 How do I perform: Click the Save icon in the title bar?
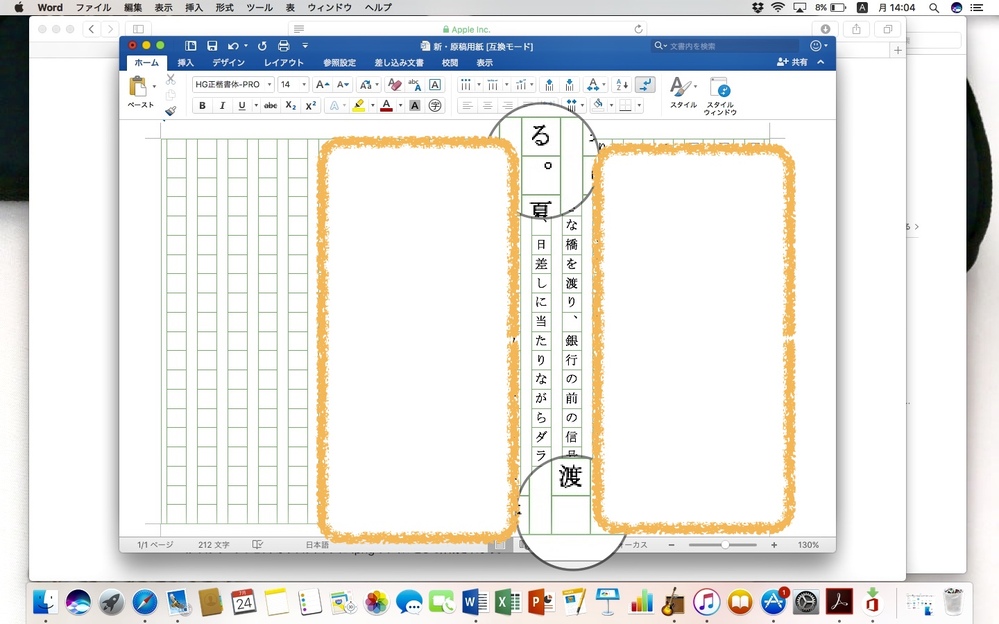point(212,46)
